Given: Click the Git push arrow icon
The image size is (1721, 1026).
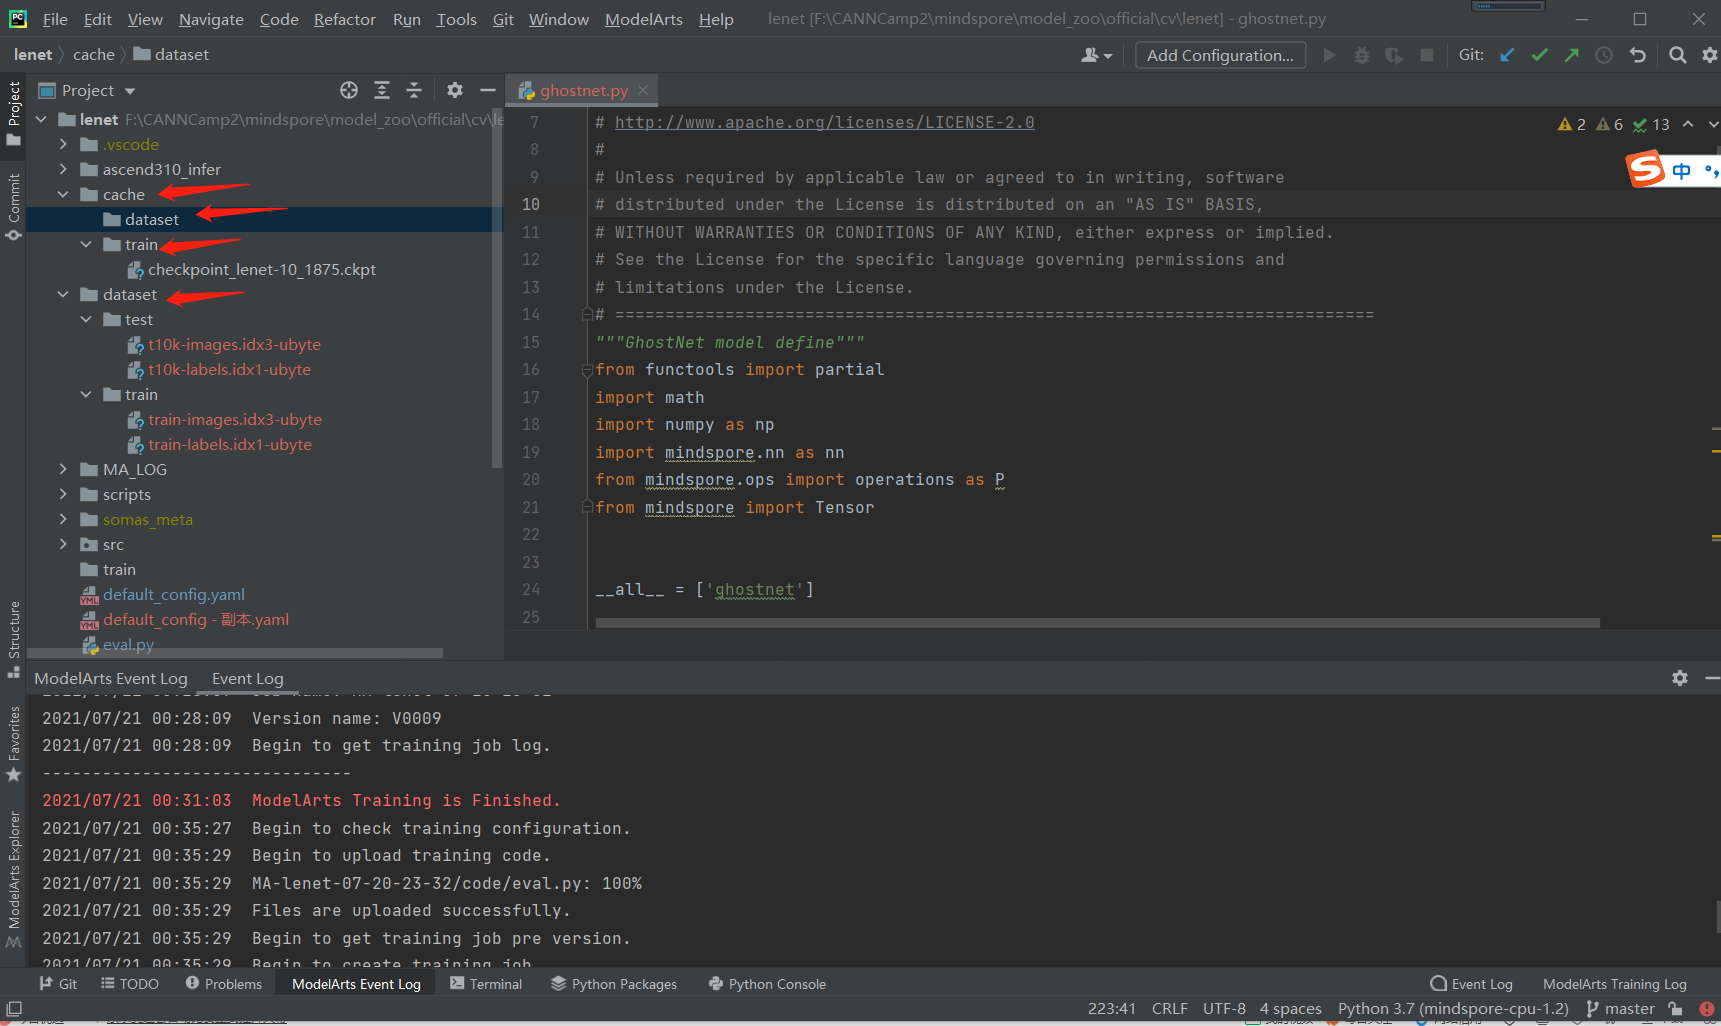Looking at the screenshot, I should pos(1572,55).
